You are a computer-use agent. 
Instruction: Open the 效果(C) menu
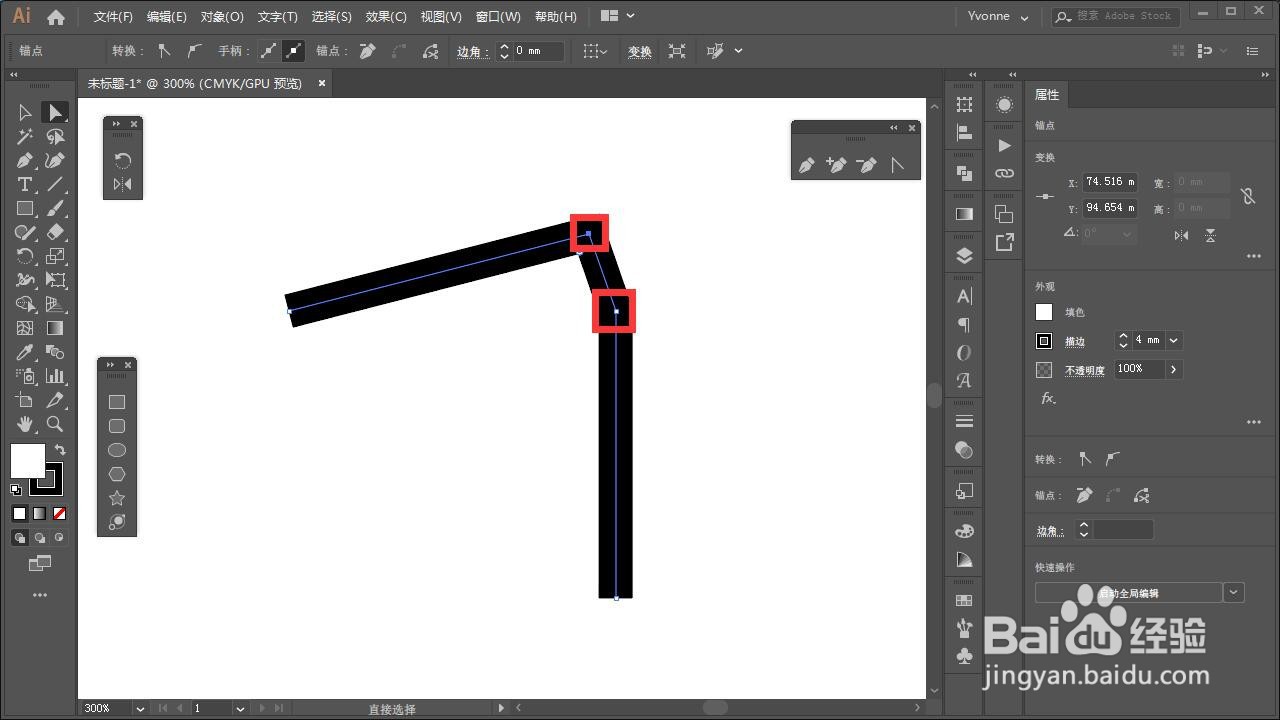[x=386, y=17]
